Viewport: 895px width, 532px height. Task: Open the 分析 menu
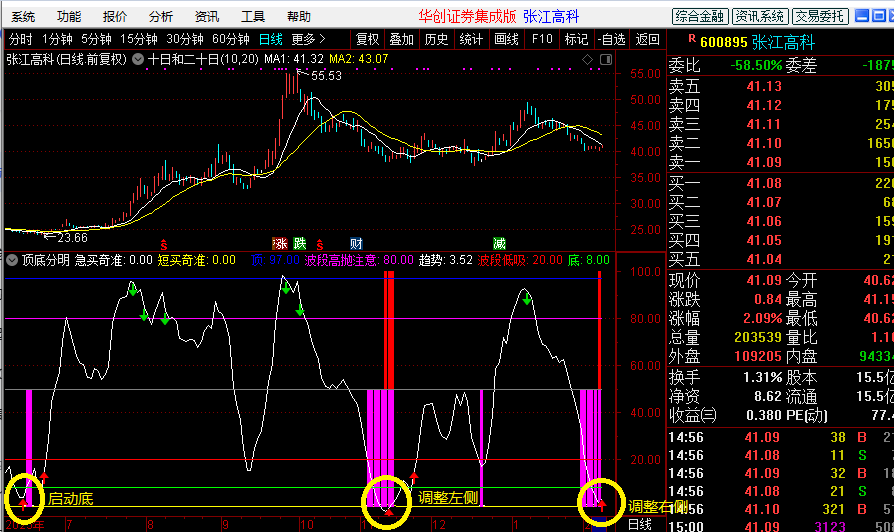160,17
